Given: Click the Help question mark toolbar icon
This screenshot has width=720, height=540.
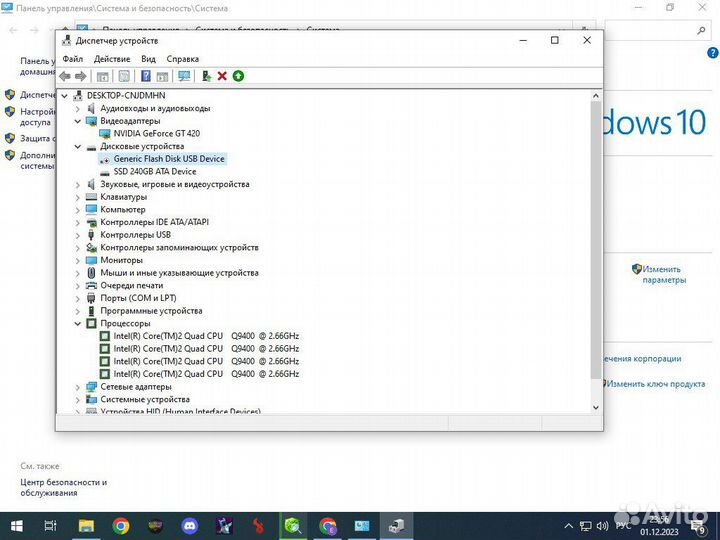Looking at the screenshot, I should point(146,76).
